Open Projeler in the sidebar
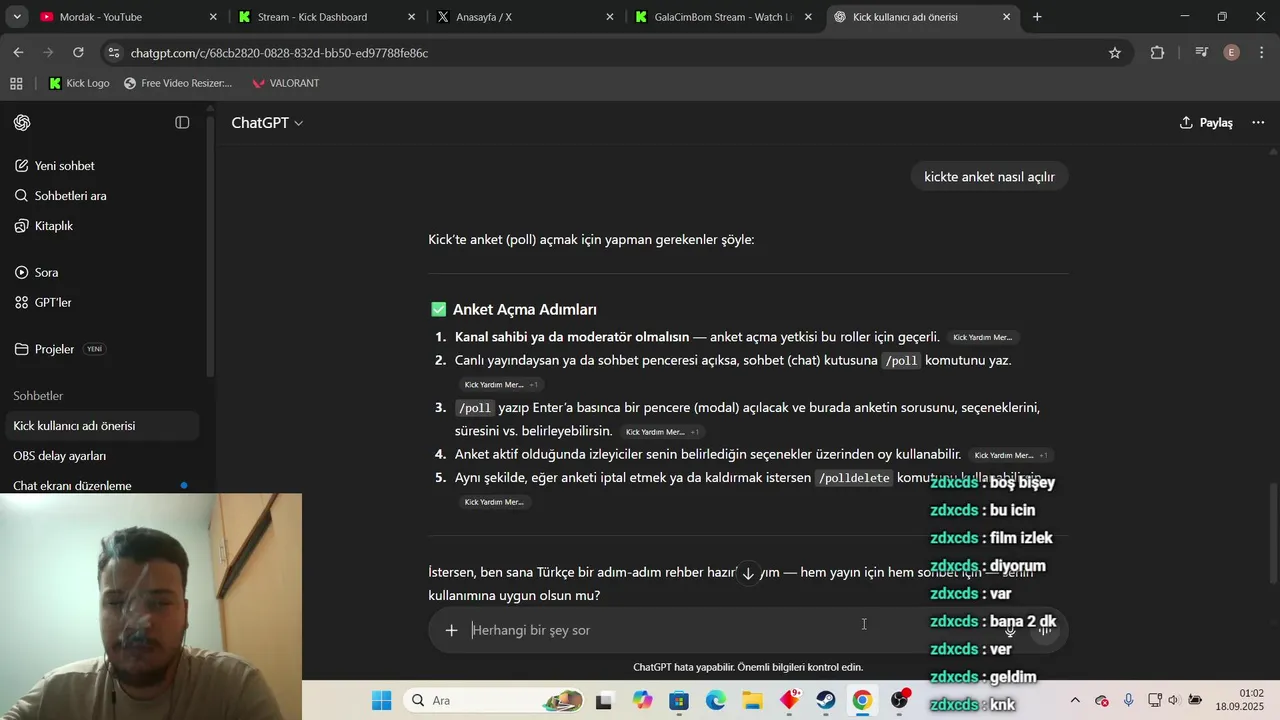 [x=55, y=349]
